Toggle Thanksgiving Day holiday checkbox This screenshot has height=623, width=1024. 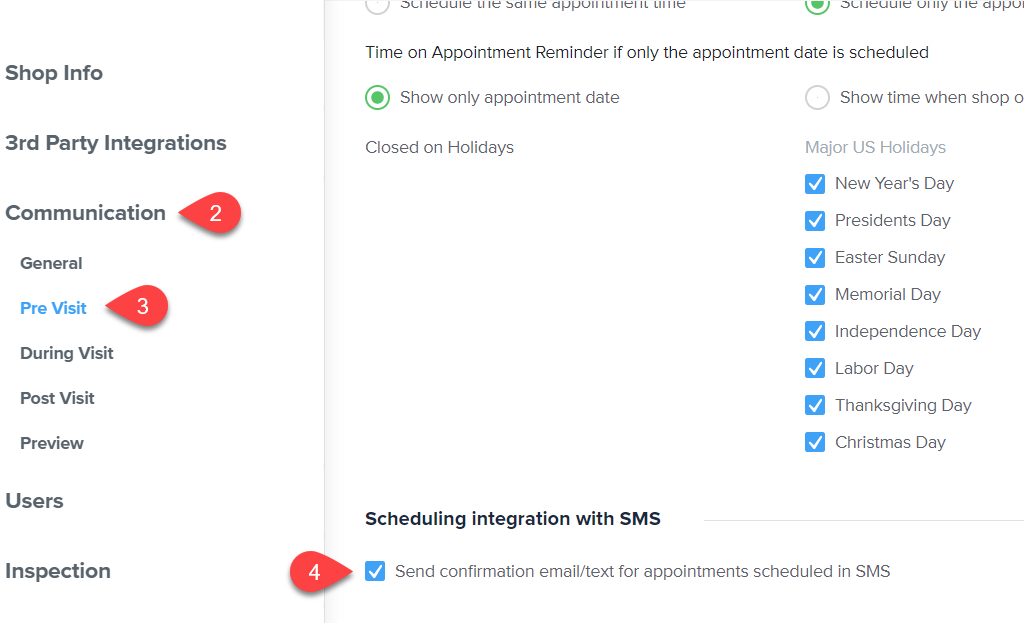pyautogui.click(x=815, y=406)
